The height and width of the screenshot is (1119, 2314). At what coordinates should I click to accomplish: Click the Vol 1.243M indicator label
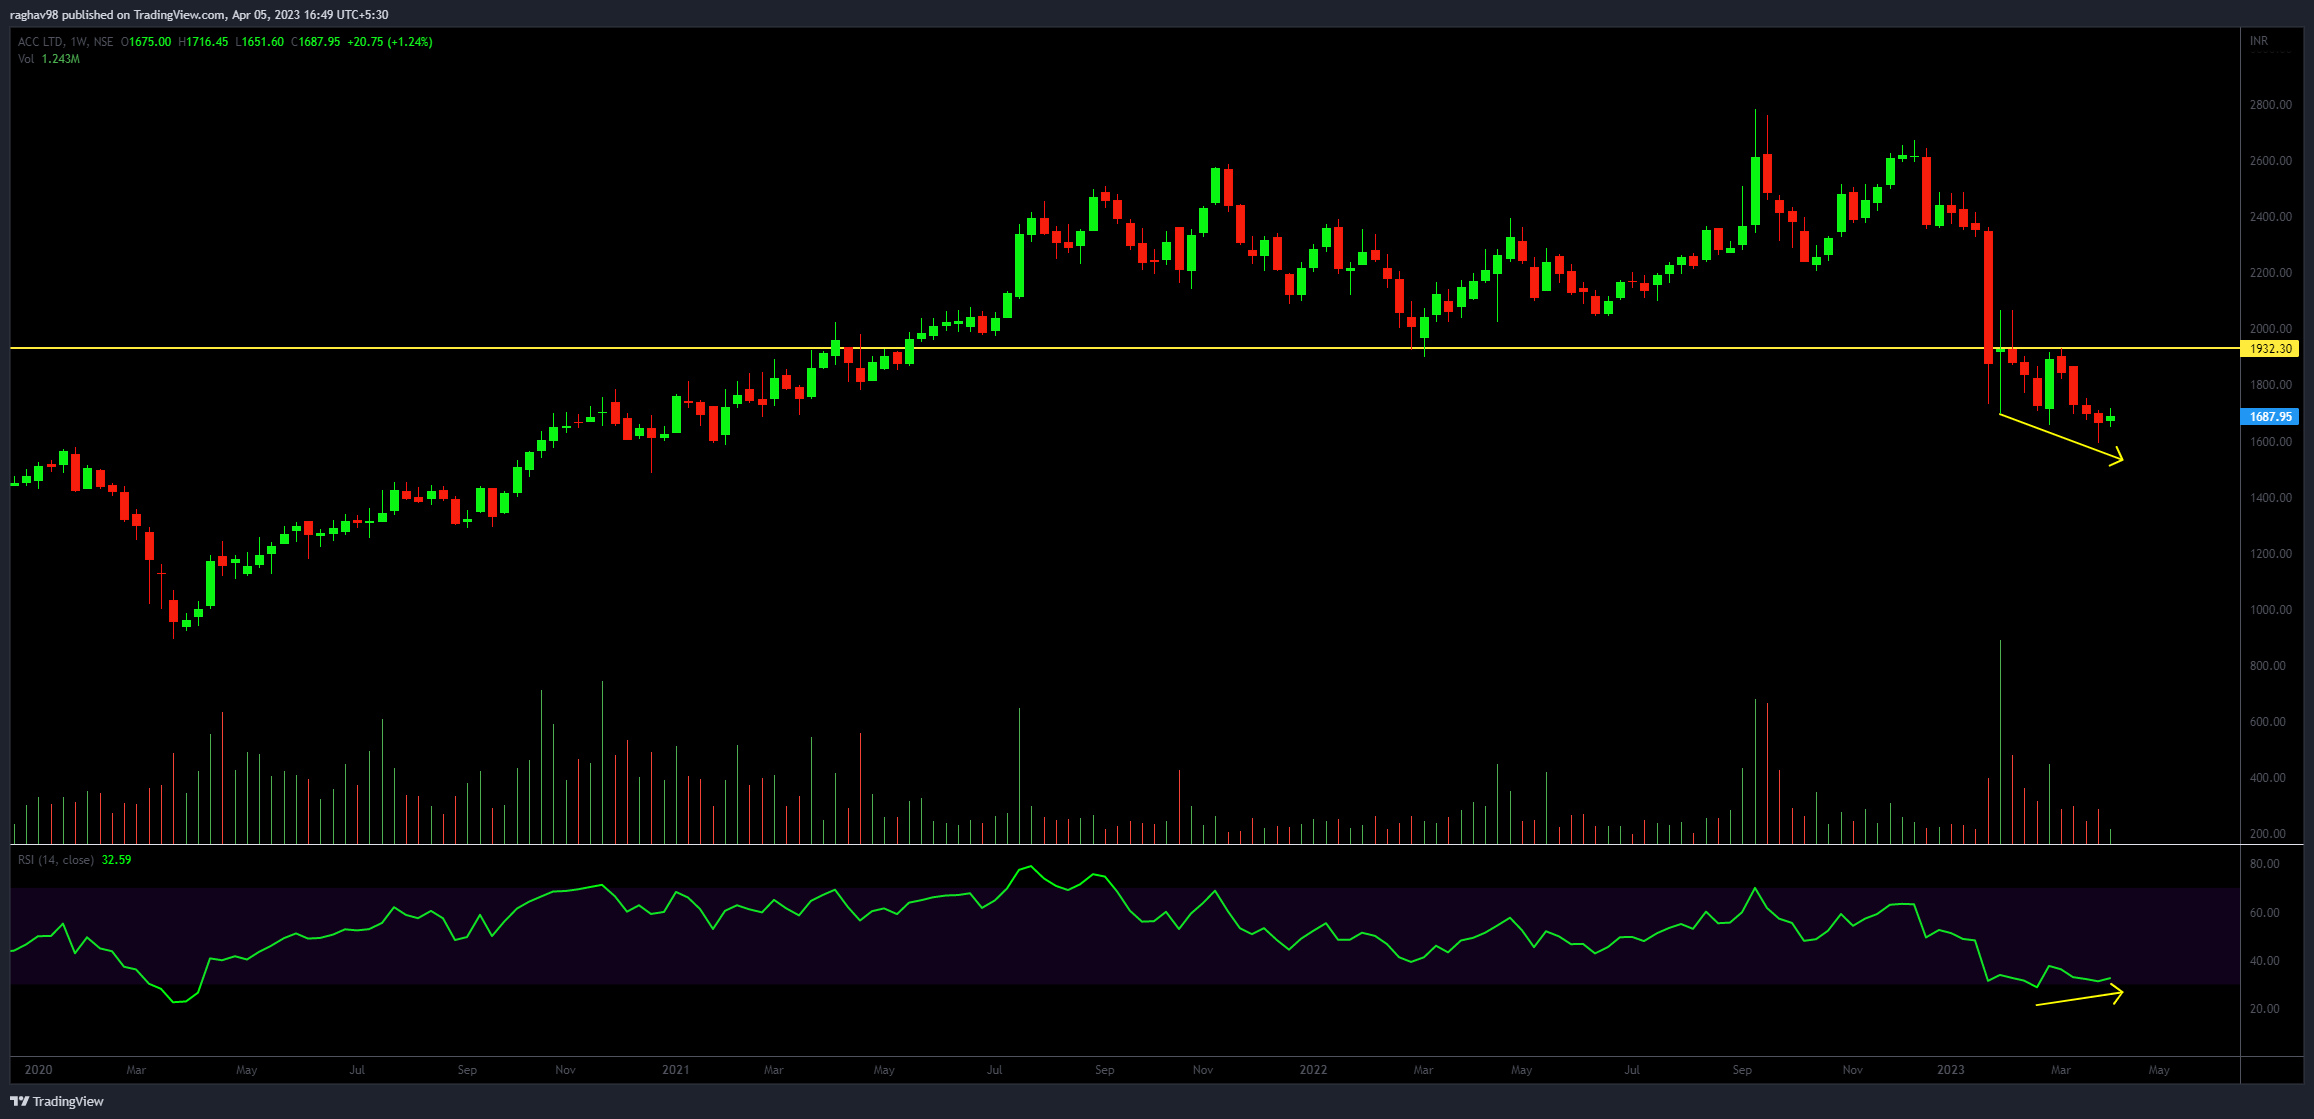pos(49,59)
